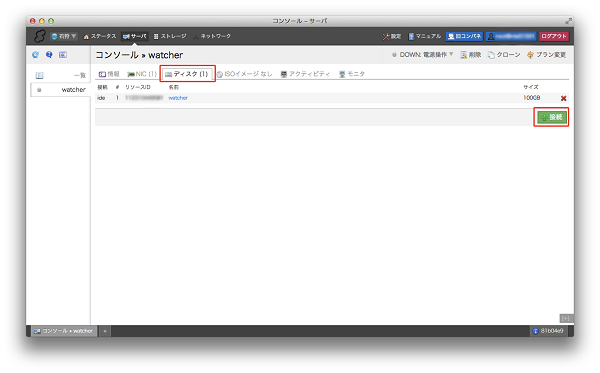Screen dimensions: 600x373
Task: Click the red X to detach disk
Action: coord(563,98)
